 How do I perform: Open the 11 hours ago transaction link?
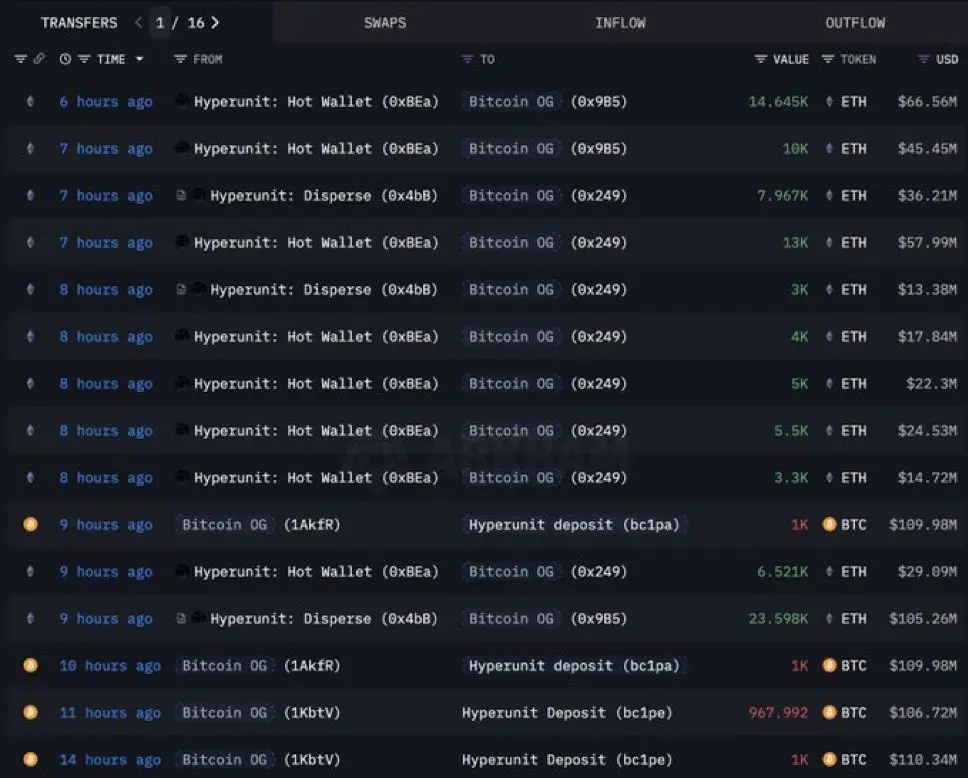pyautogui.click(x=110, y=713)
